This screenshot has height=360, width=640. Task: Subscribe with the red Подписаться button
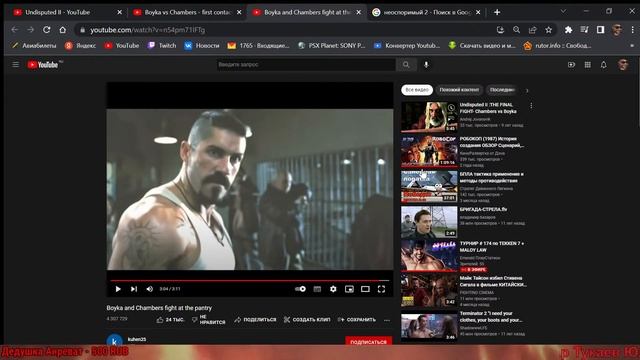point(369,341)
